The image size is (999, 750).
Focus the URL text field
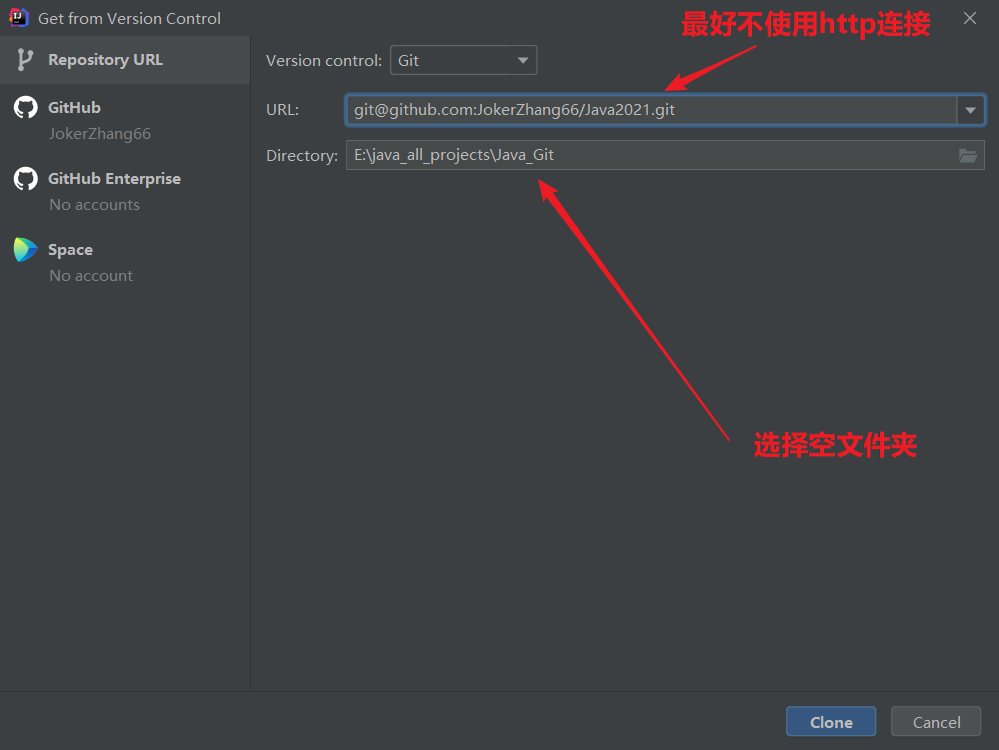coord(650,110)
